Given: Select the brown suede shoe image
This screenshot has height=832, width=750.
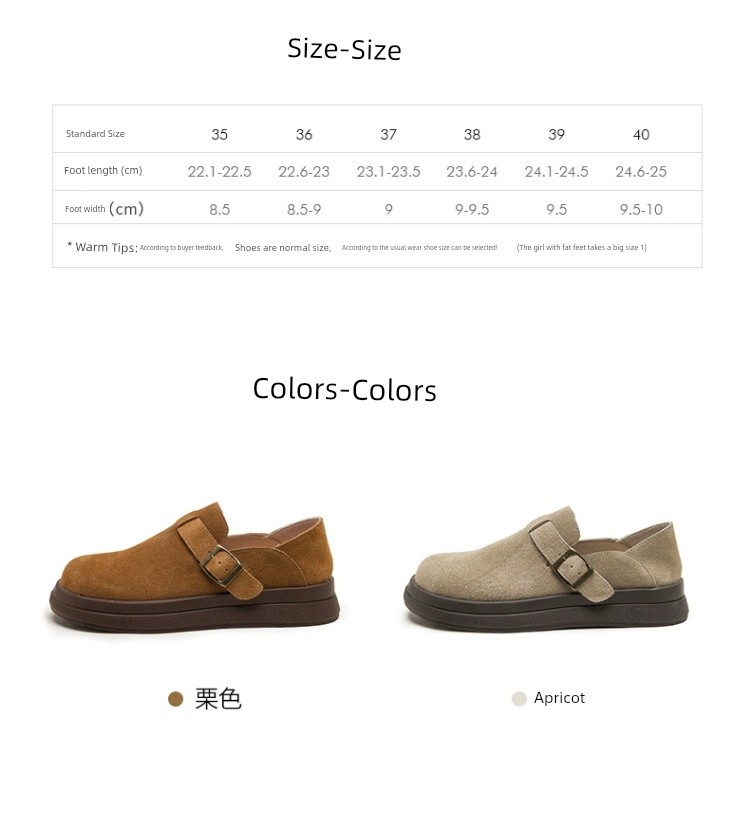Looking at the screenshot, I should [x=194, y=569].
